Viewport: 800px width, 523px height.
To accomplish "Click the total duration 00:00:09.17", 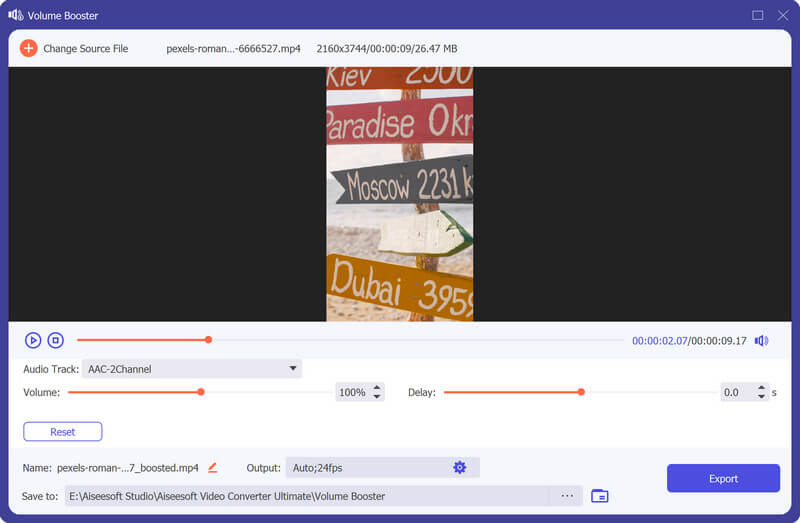I will (719, 341).
